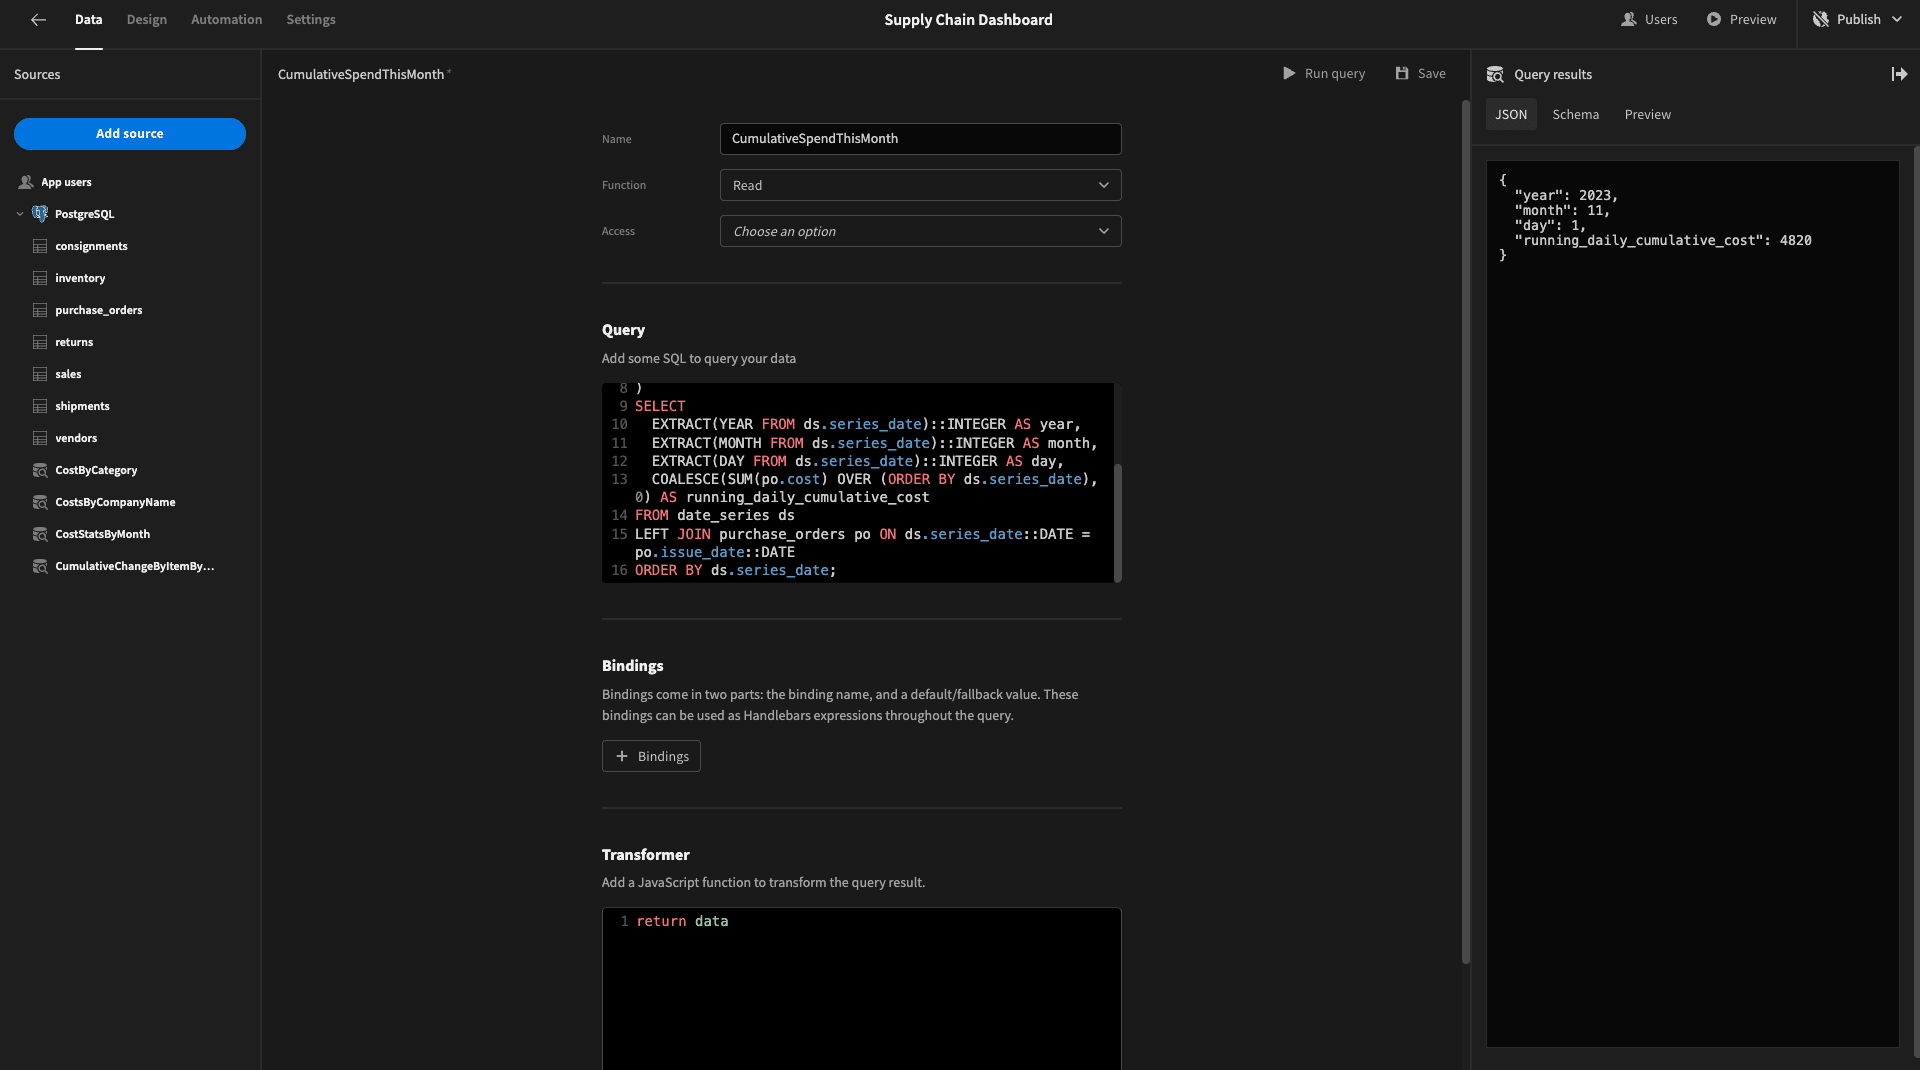Open the CostByCategory query label
This screenshot has height=1070, width=1920.
pyautogui.click(x=96, y=470)
